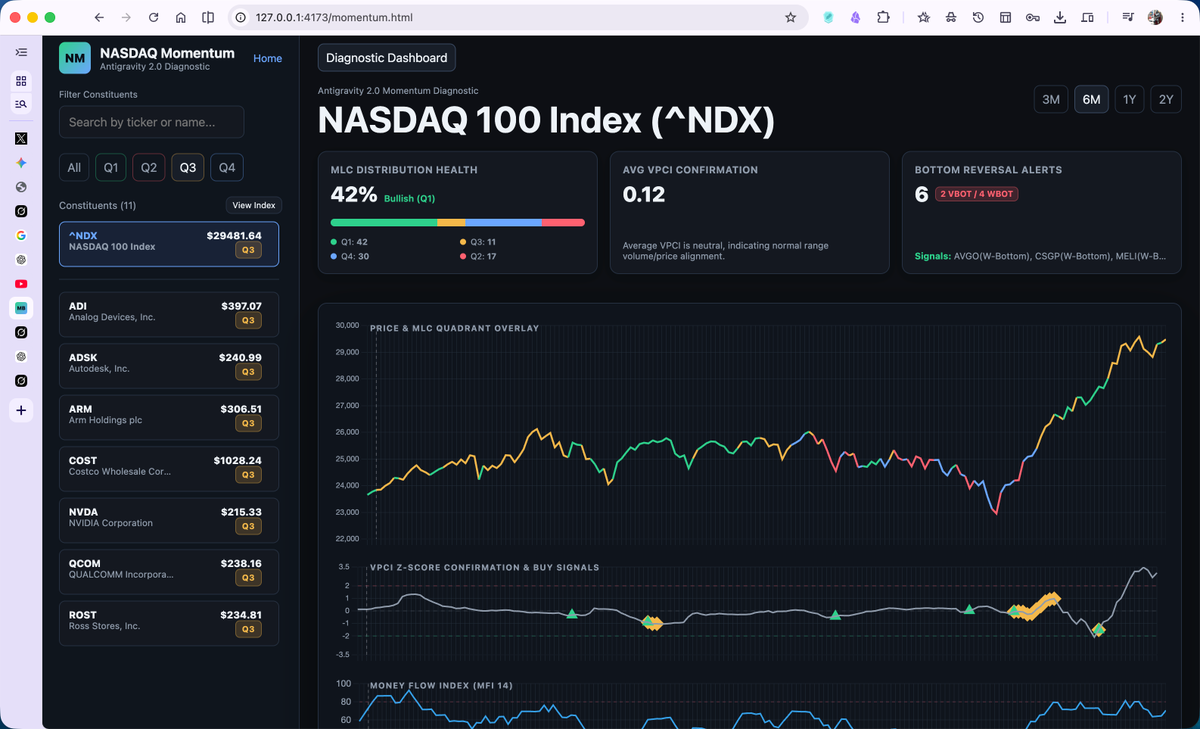Click the 42% distribution health value

coord(353,194)
